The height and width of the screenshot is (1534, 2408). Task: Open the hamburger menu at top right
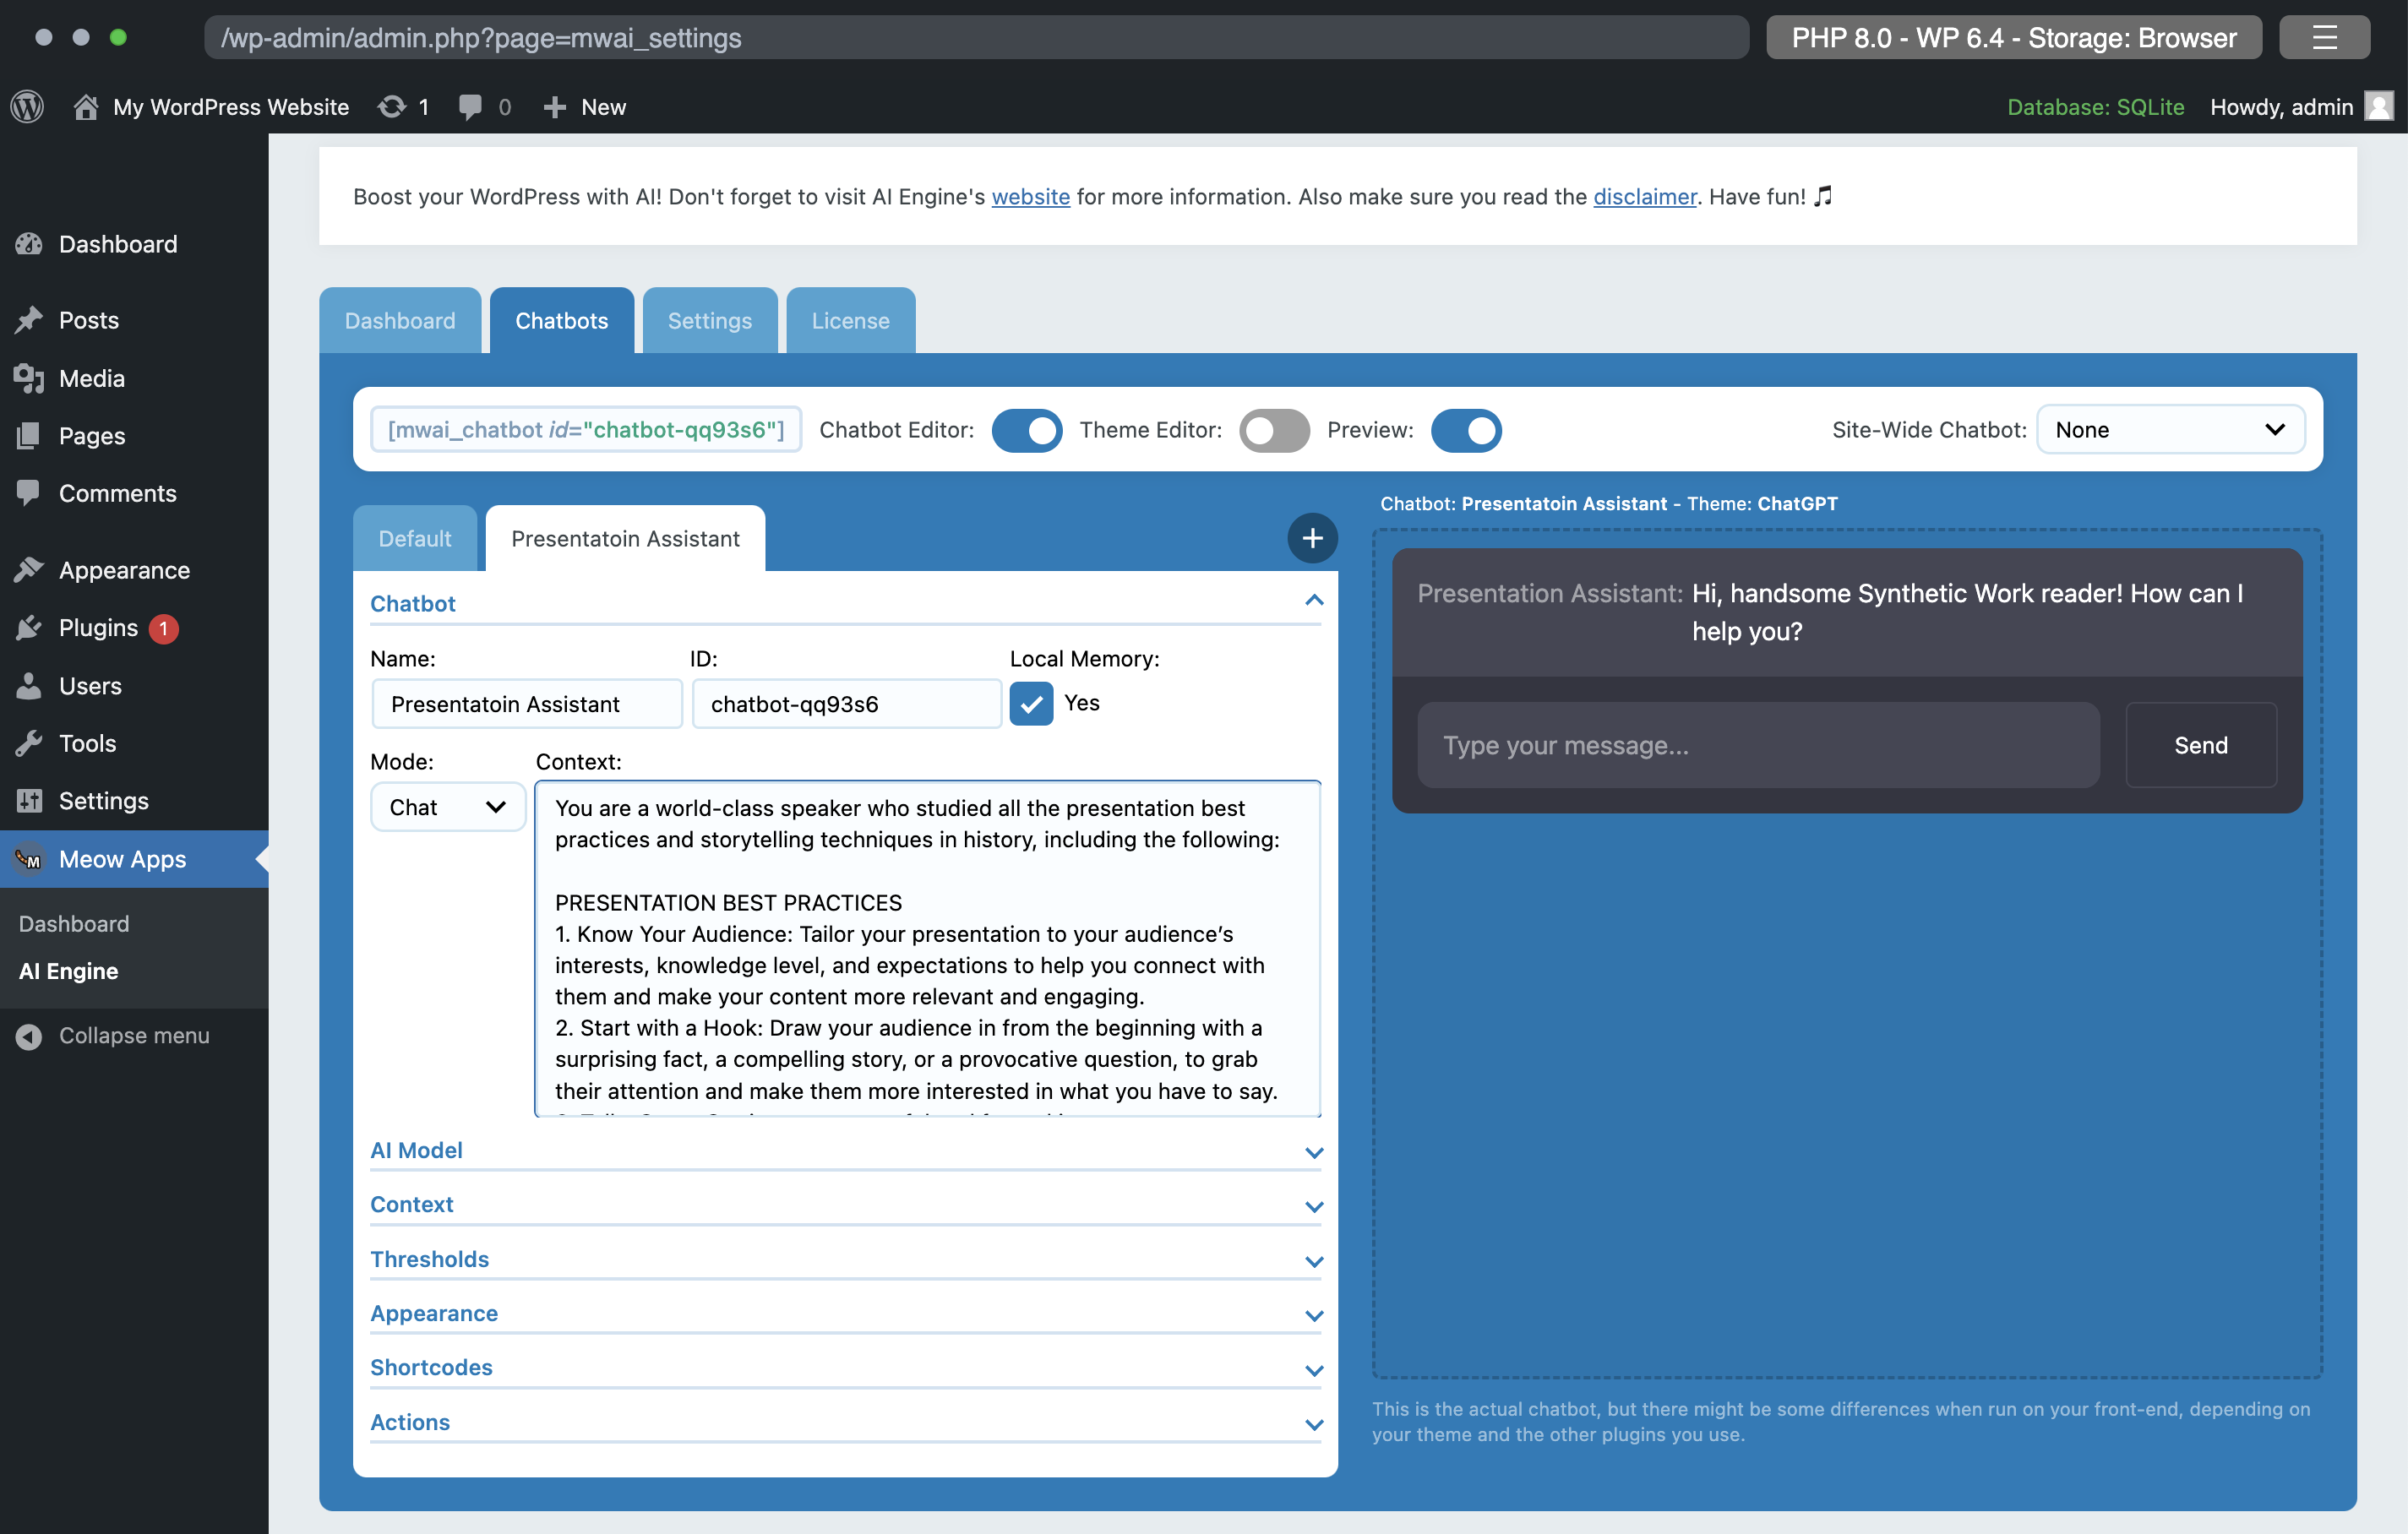(x=2324, y=38)
